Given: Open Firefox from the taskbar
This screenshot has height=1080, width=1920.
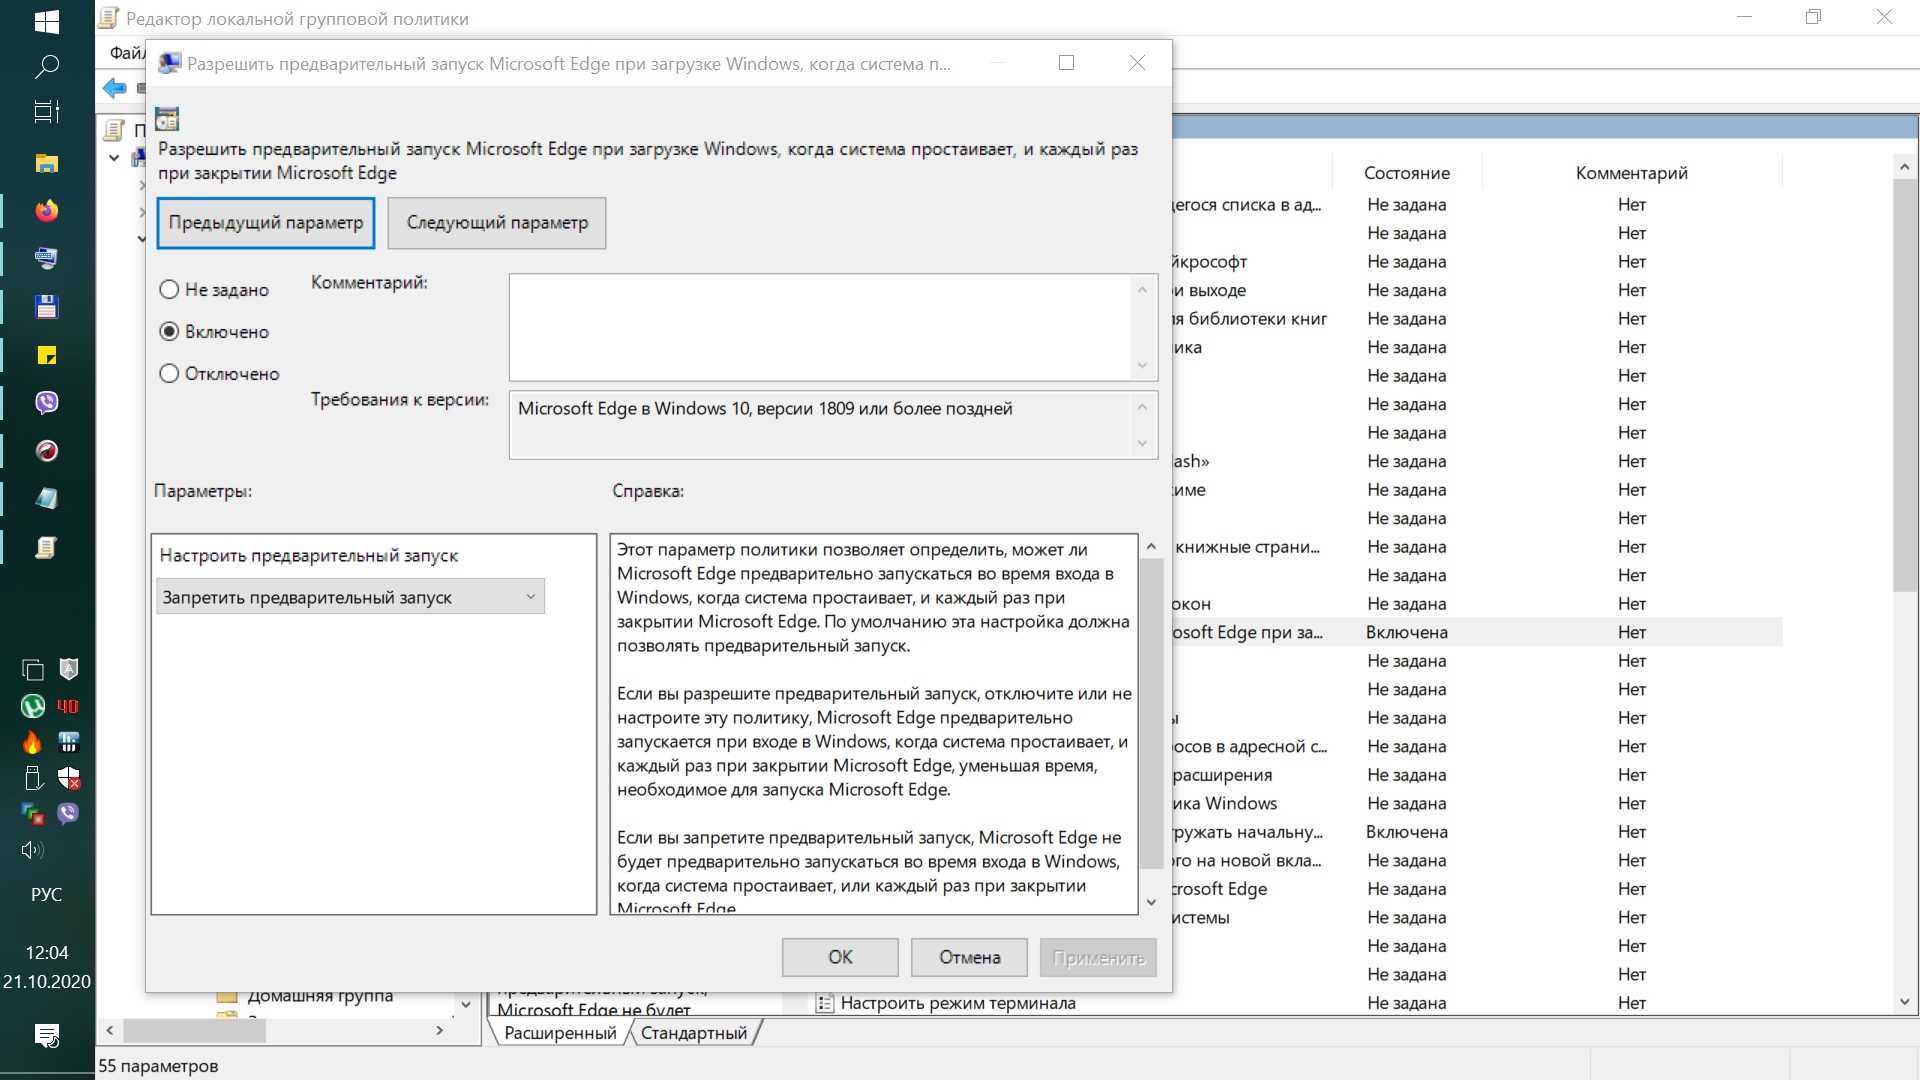Looking at the screenshot, I should 46,211.
